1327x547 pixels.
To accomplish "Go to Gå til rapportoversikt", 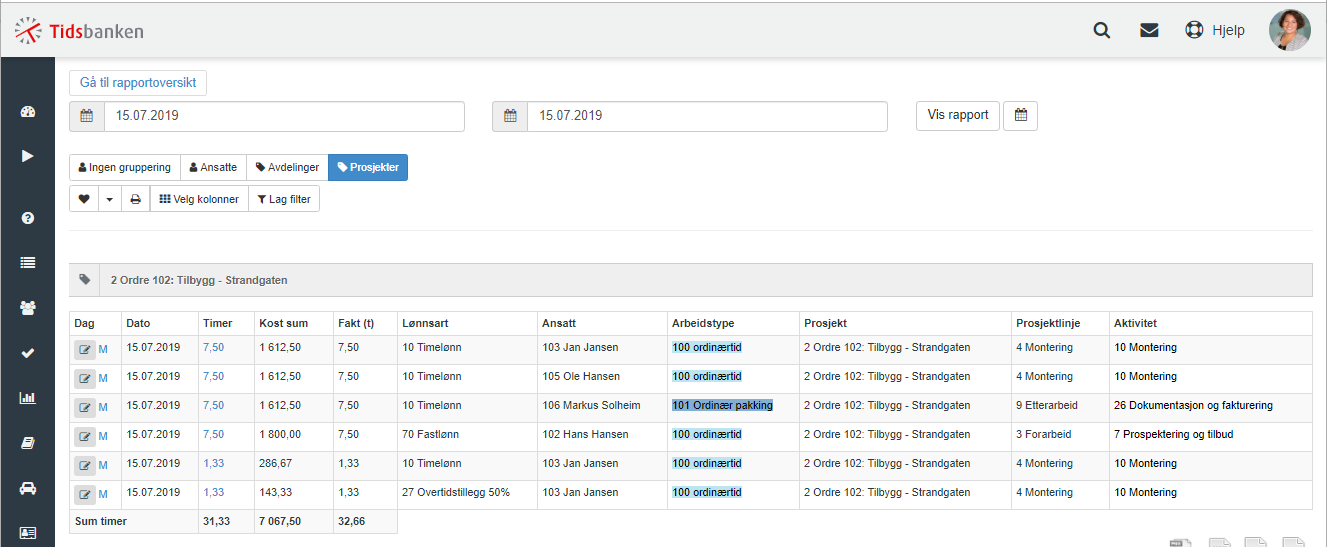I will click(138, 82).
